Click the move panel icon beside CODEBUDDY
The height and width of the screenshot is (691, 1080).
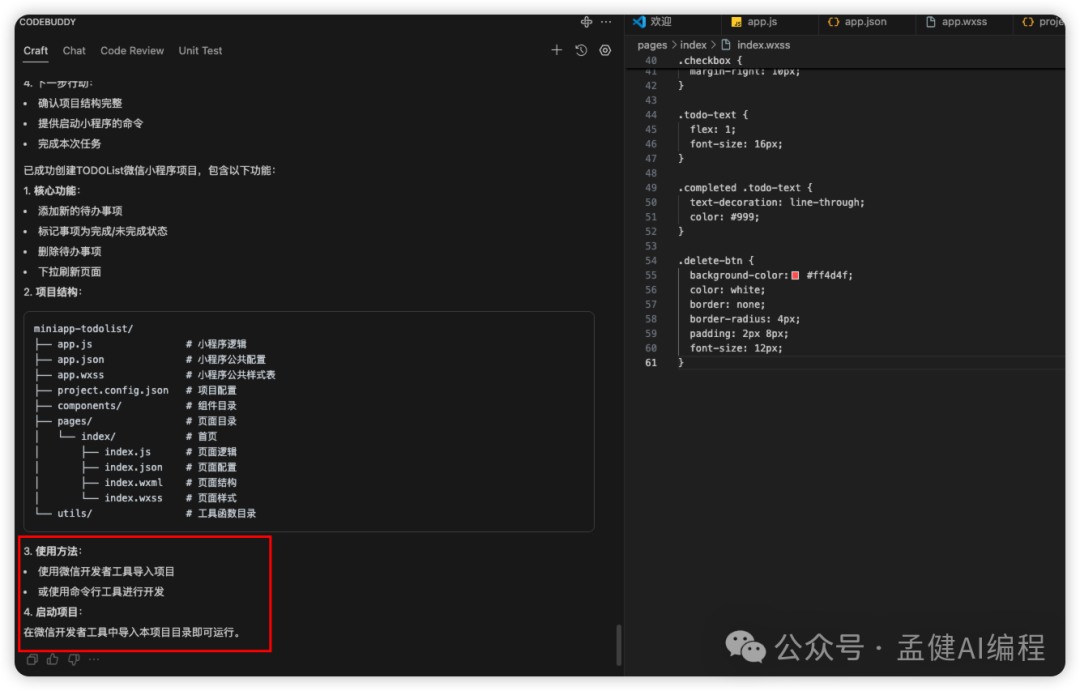point(586,22)
